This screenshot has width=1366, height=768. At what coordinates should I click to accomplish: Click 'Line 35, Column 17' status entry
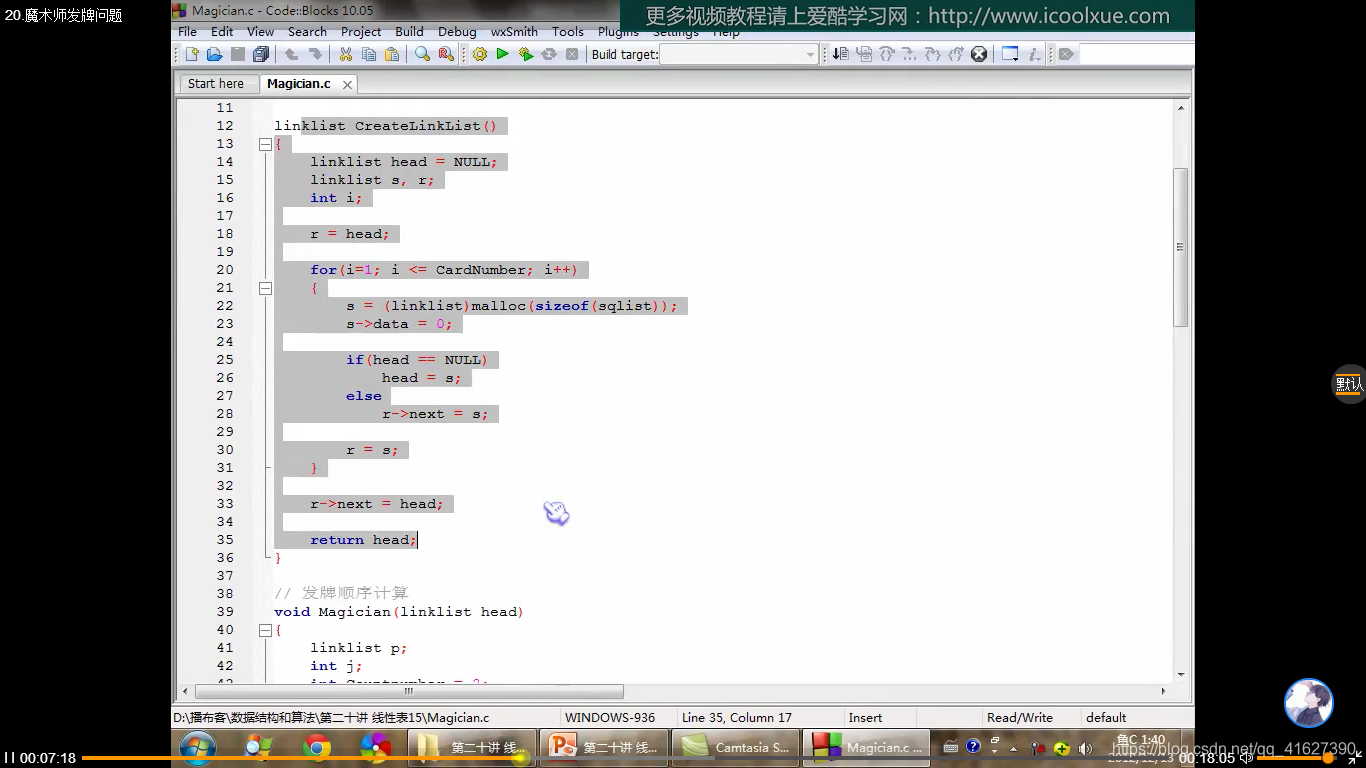[737, 718]
